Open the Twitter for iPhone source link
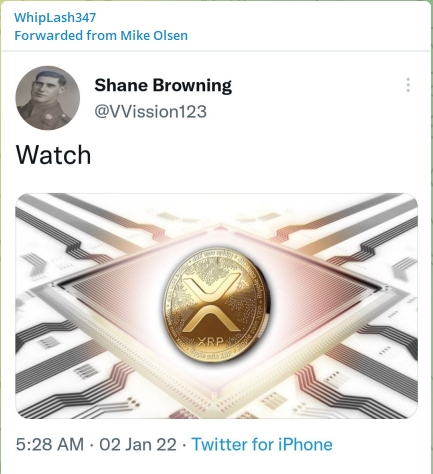This screenshot has width=433, height=474. tap(262, 444)
